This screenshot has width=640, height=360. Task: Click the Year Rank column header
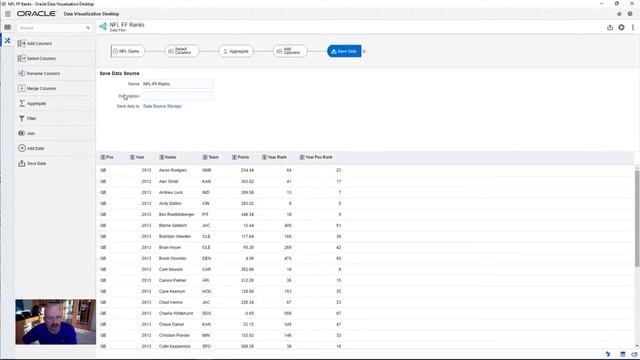tap(274, 157)
